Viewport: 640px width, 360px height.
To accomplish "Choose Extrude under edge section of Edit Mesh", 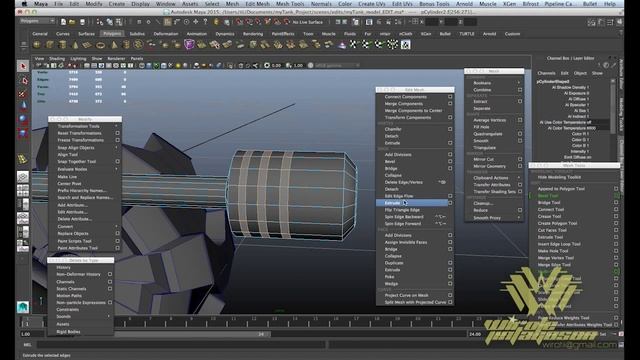I will 392,203.
